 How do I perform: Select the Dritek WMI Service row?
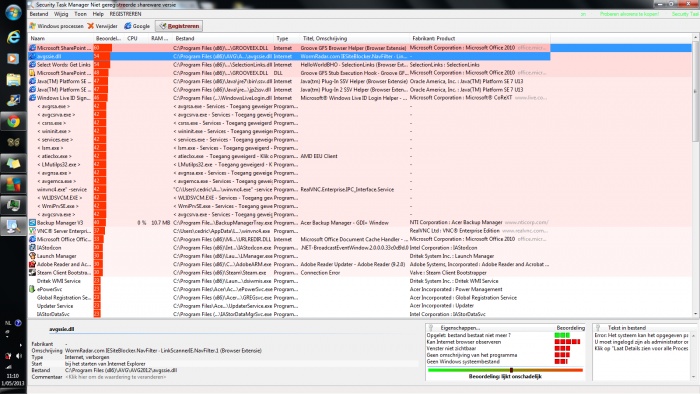tap(289, 281)
